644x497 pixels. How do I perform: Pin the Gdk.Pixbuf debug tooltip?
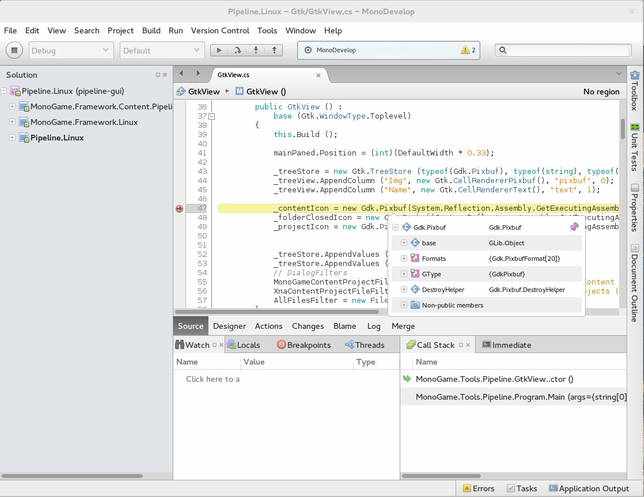(x=574, y=227)
